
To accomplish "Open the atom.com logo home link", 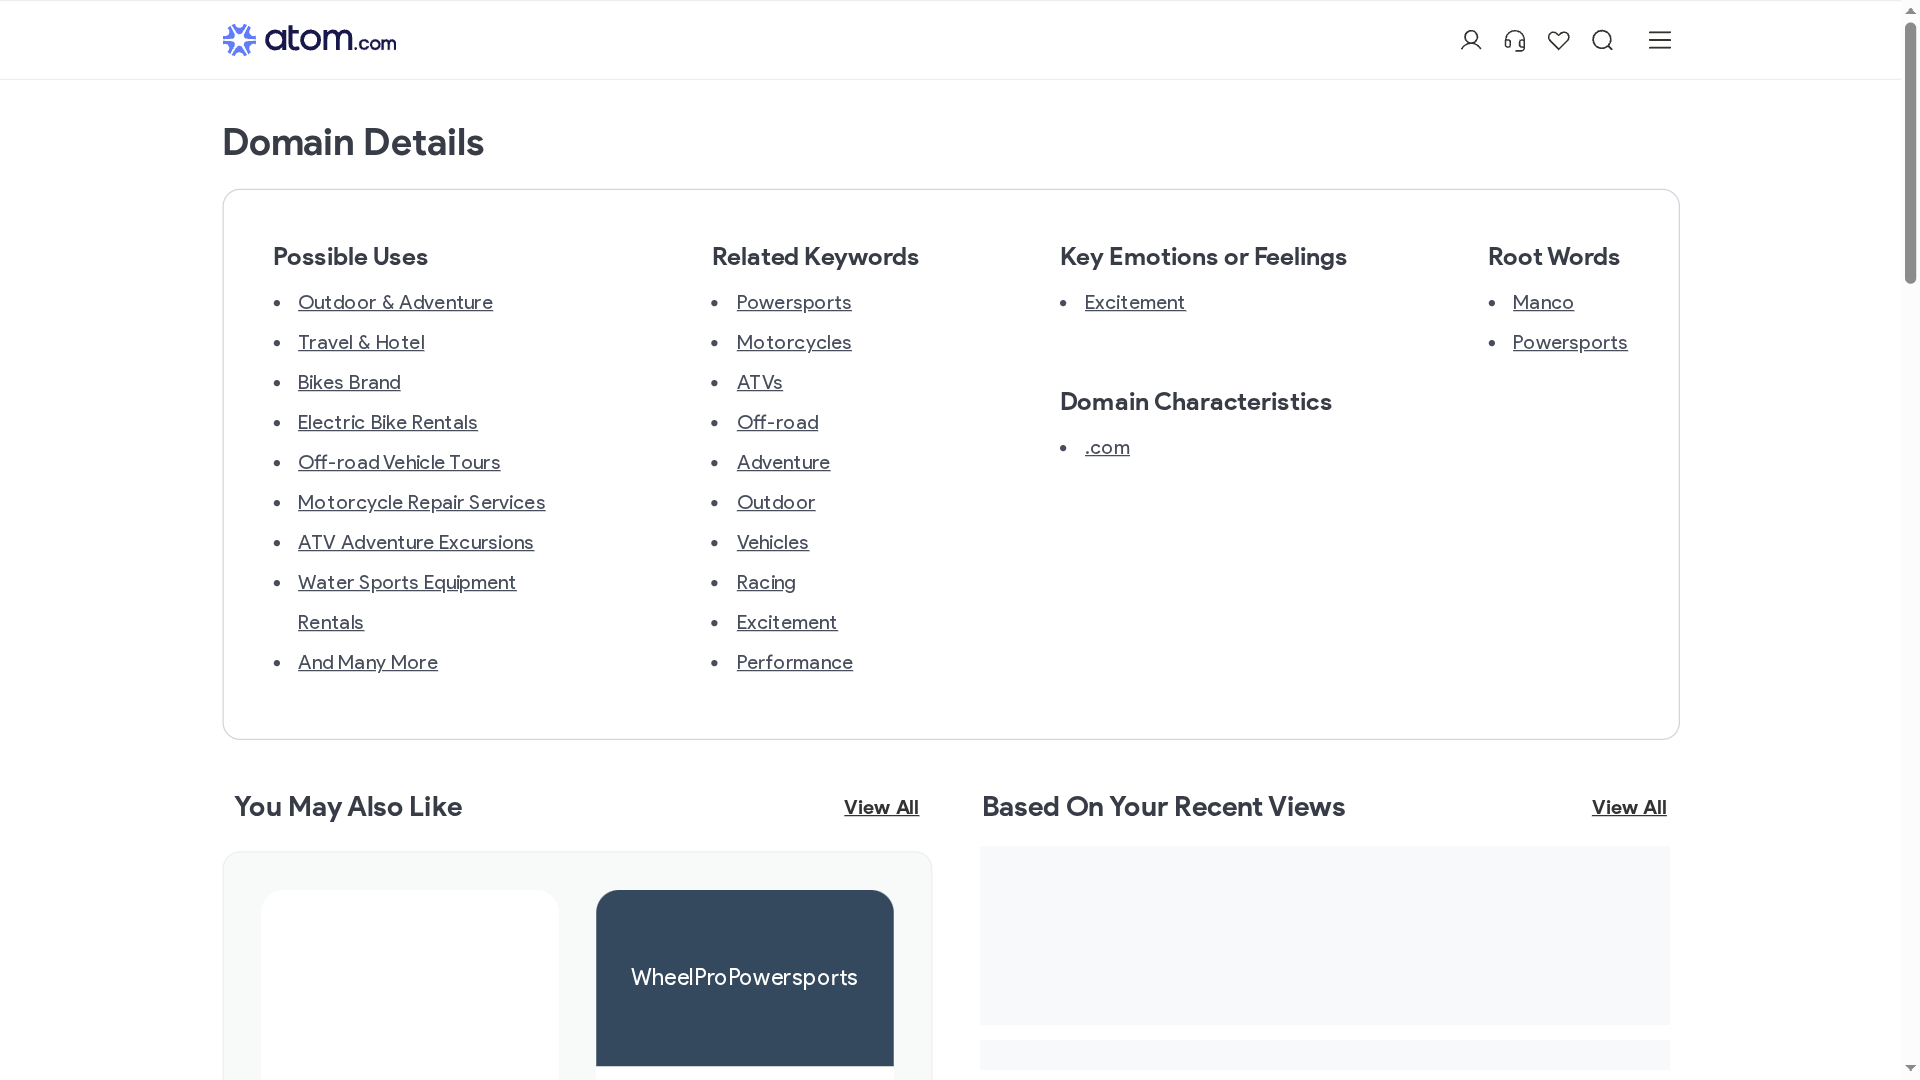I will [x=309, y=40].
